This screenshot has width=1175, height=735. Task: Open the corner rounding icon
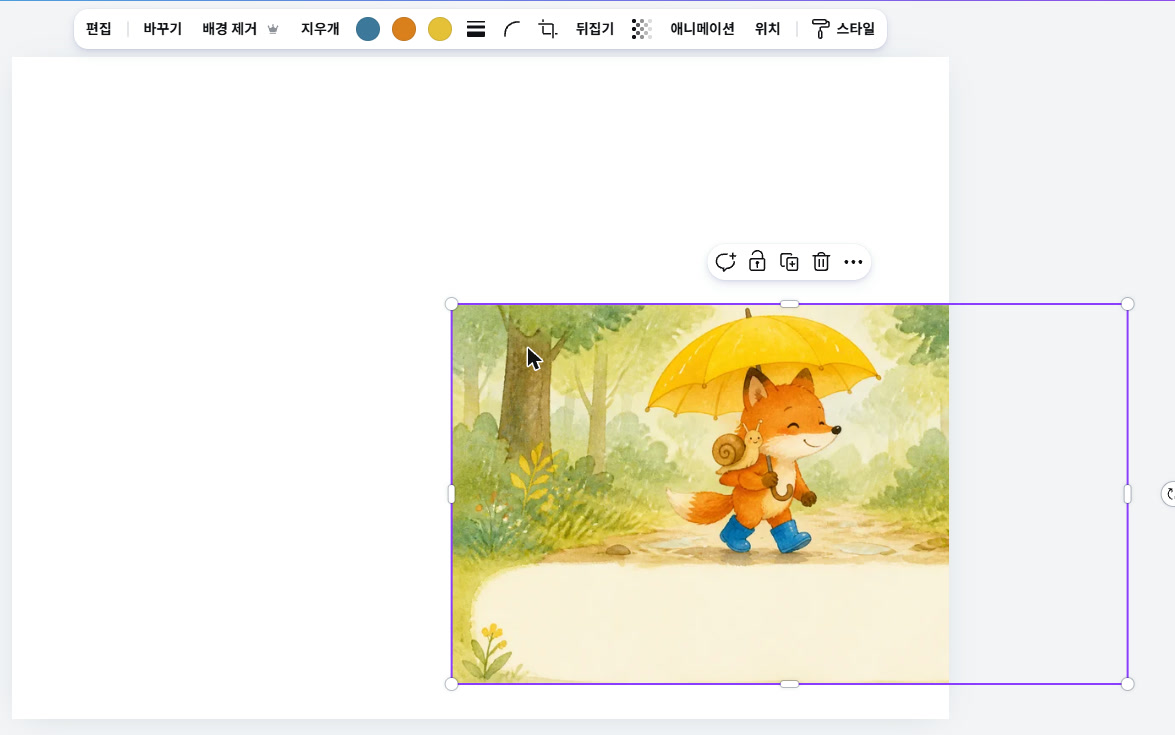pos(512,29)
